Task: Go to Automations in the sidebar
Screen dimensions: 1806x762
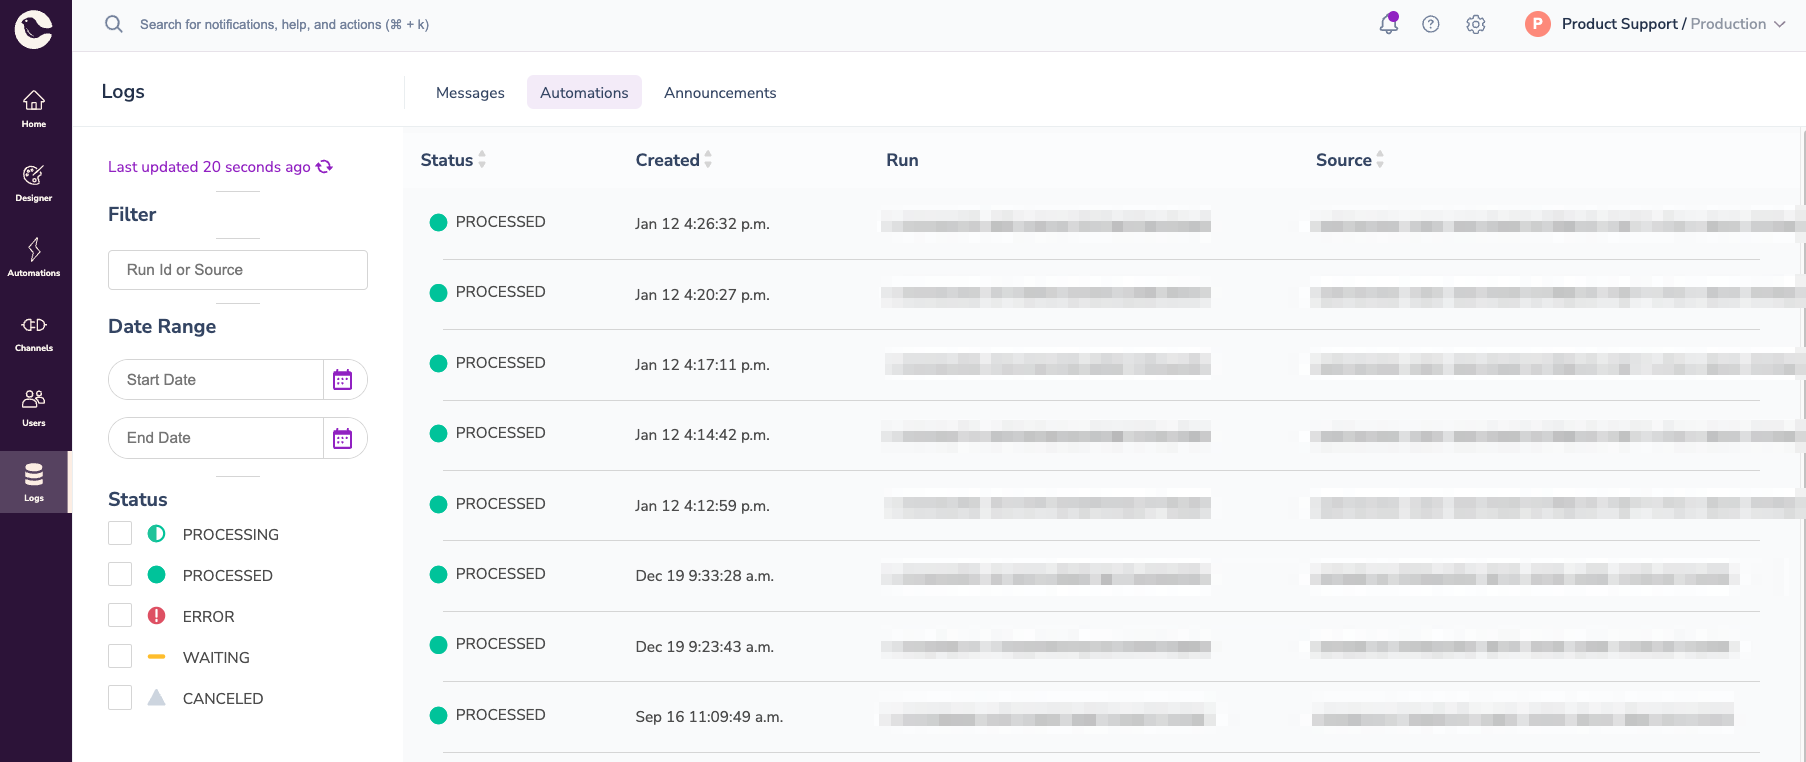Action: tap(34, 258)
